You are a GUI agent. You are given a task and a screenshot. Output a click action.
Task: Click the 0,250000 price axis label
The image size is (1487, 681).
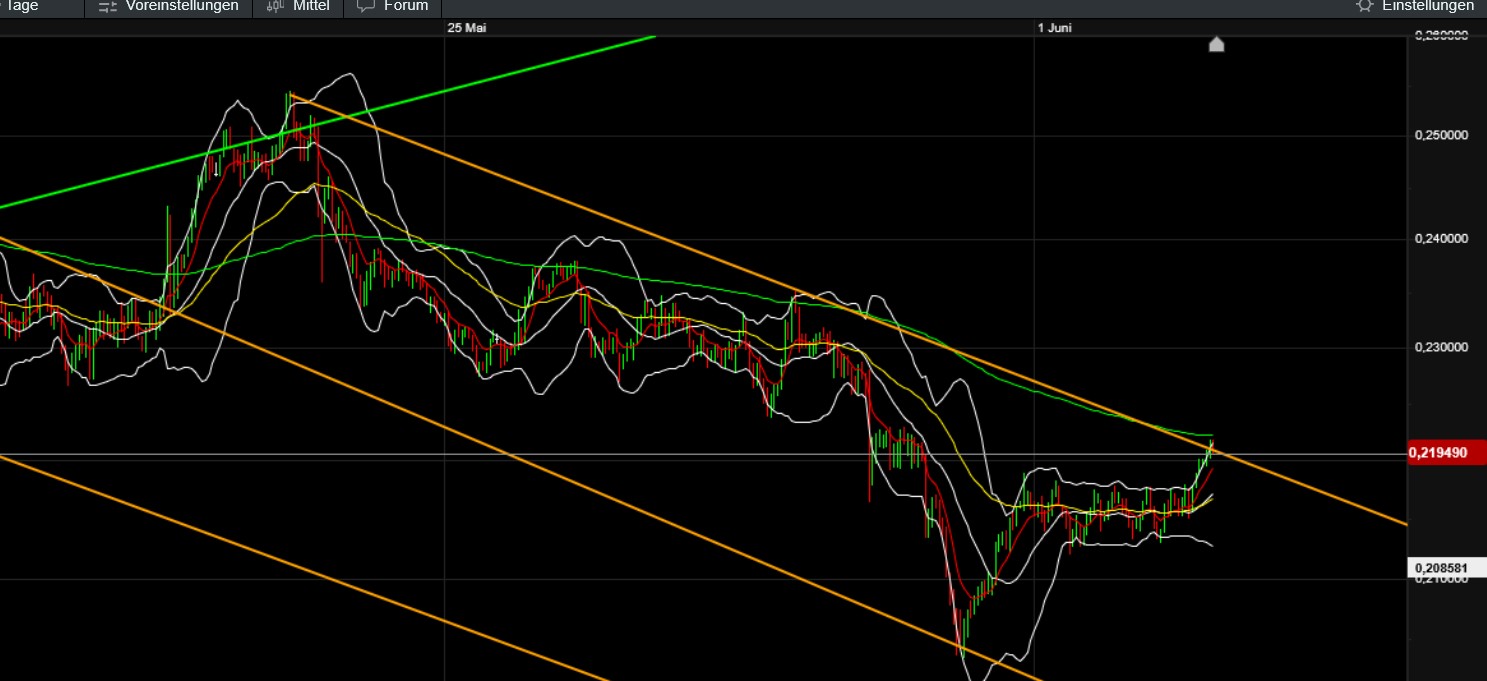(x=1441, y=135)
